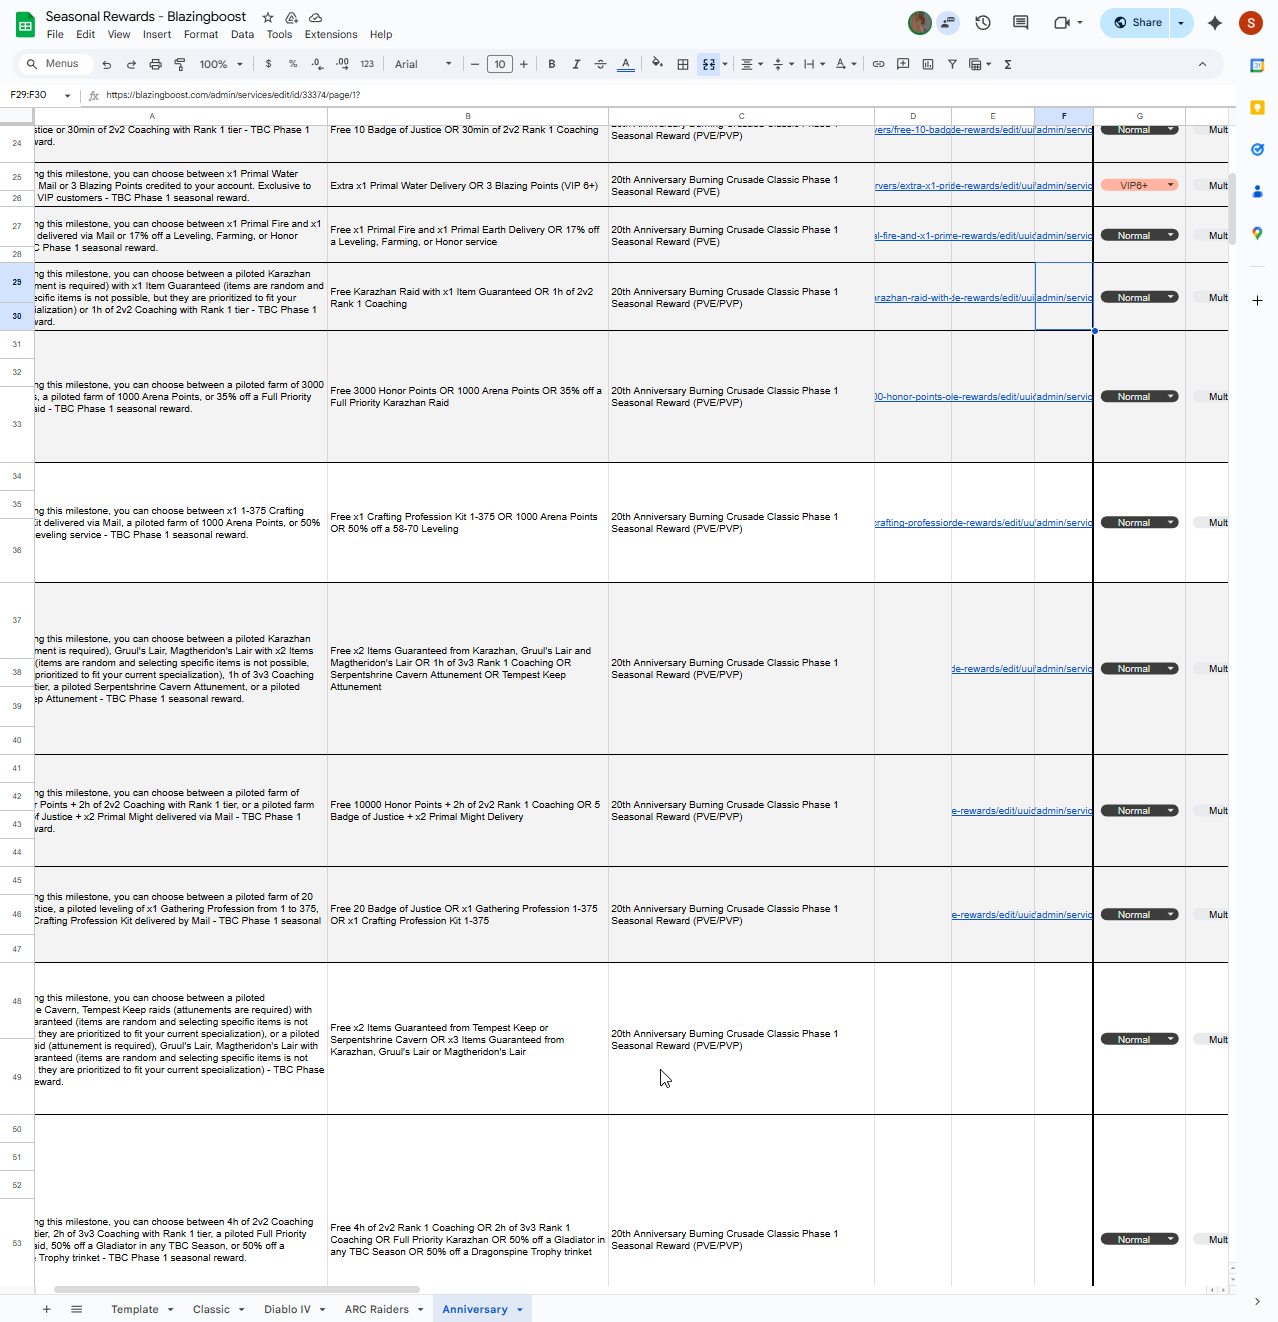Add a comment with the toolbar comment icon
The width and height of the screenshot is (1278, 1322).
pyautogui.click(x=903, y=64)
